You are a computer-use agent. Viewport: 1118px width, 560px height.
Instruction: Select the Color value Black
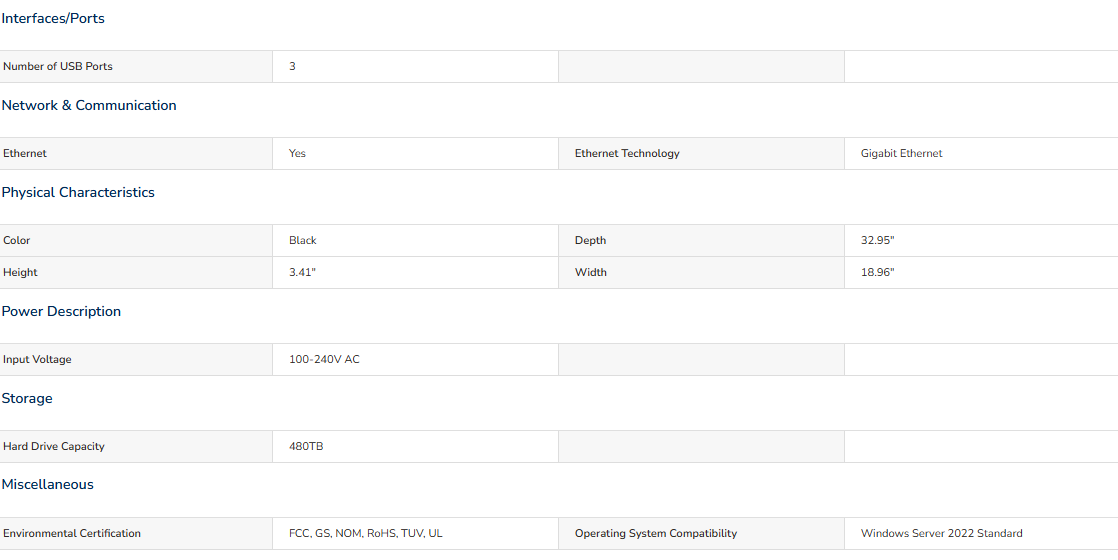pos(302,240)
